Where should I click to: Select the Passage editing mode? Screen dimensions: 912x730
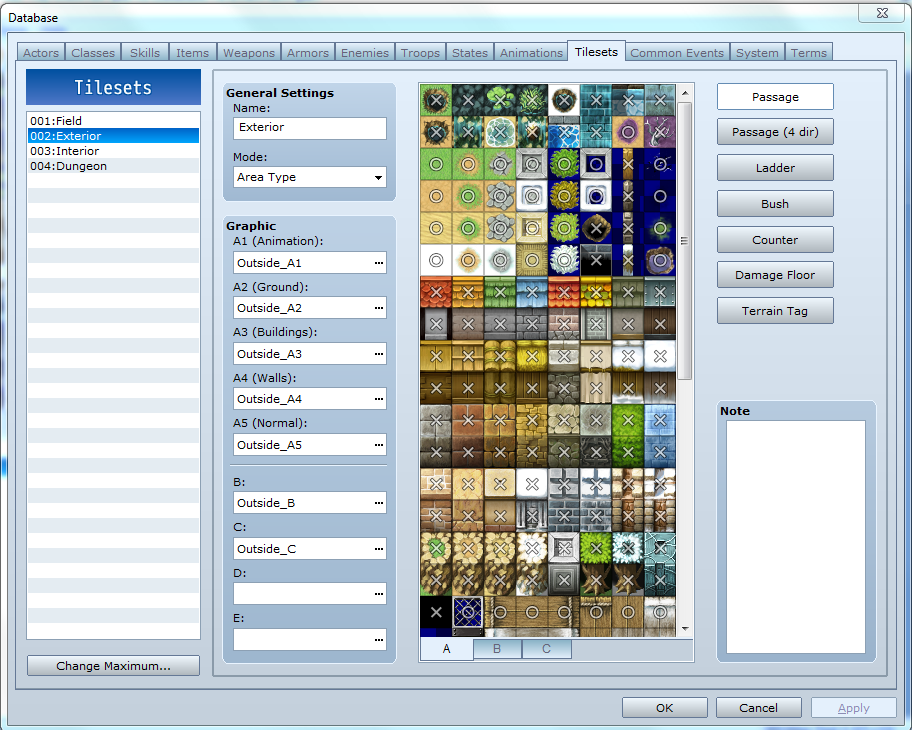(774, 96)
